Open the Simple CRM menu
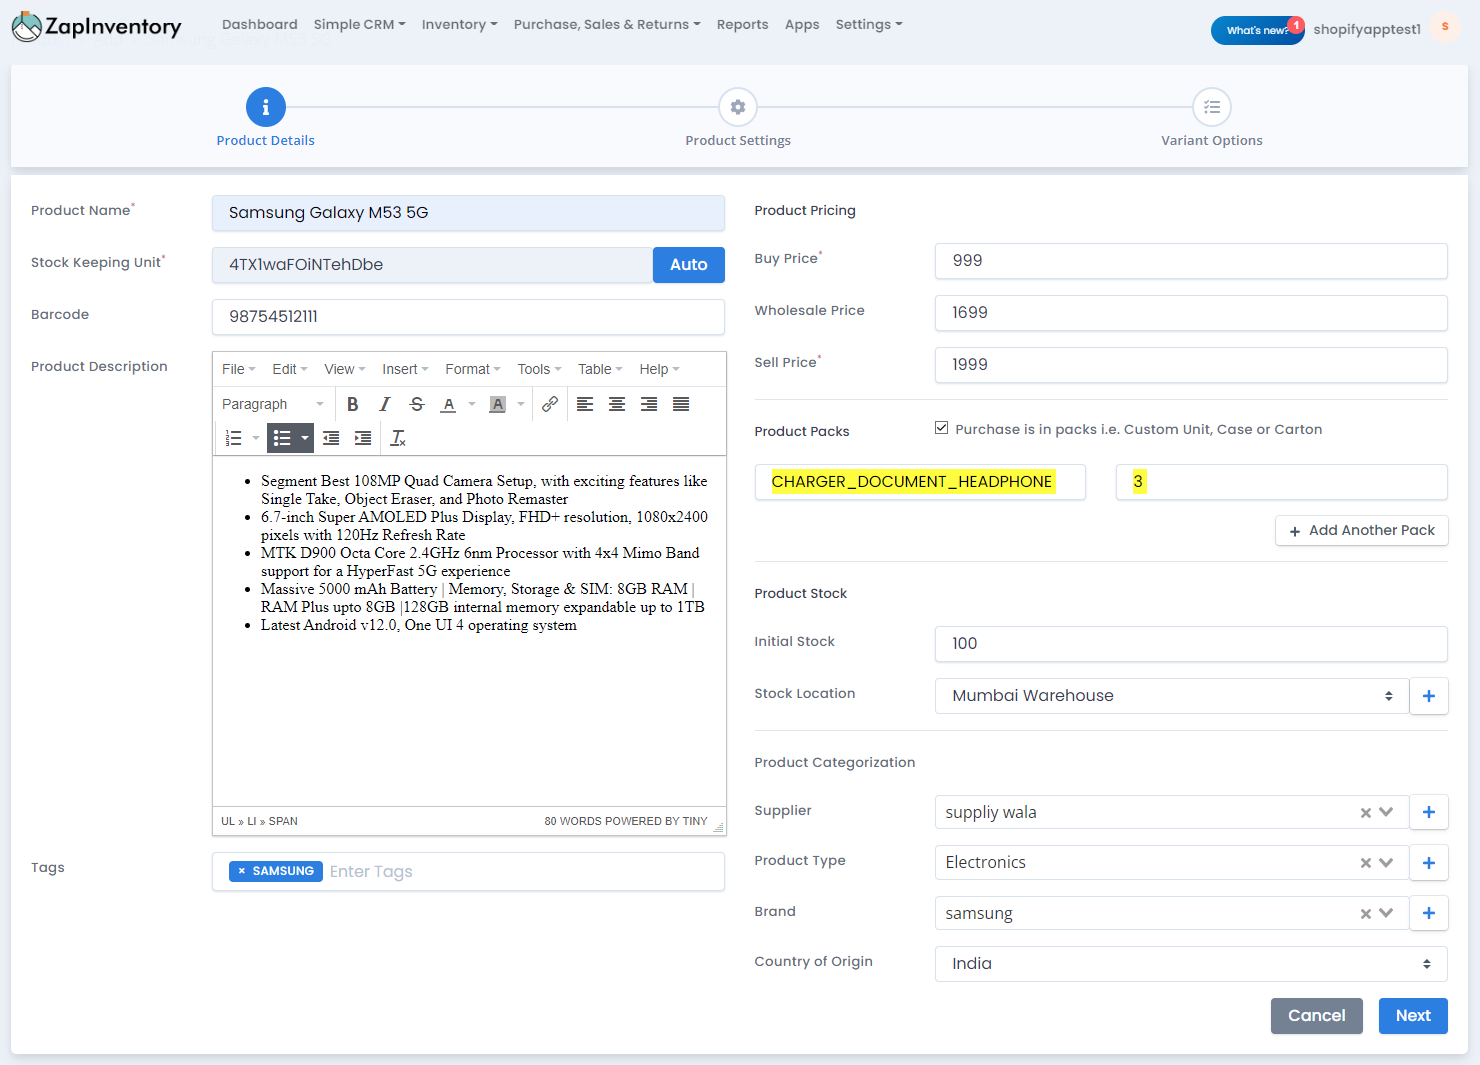 359,24
